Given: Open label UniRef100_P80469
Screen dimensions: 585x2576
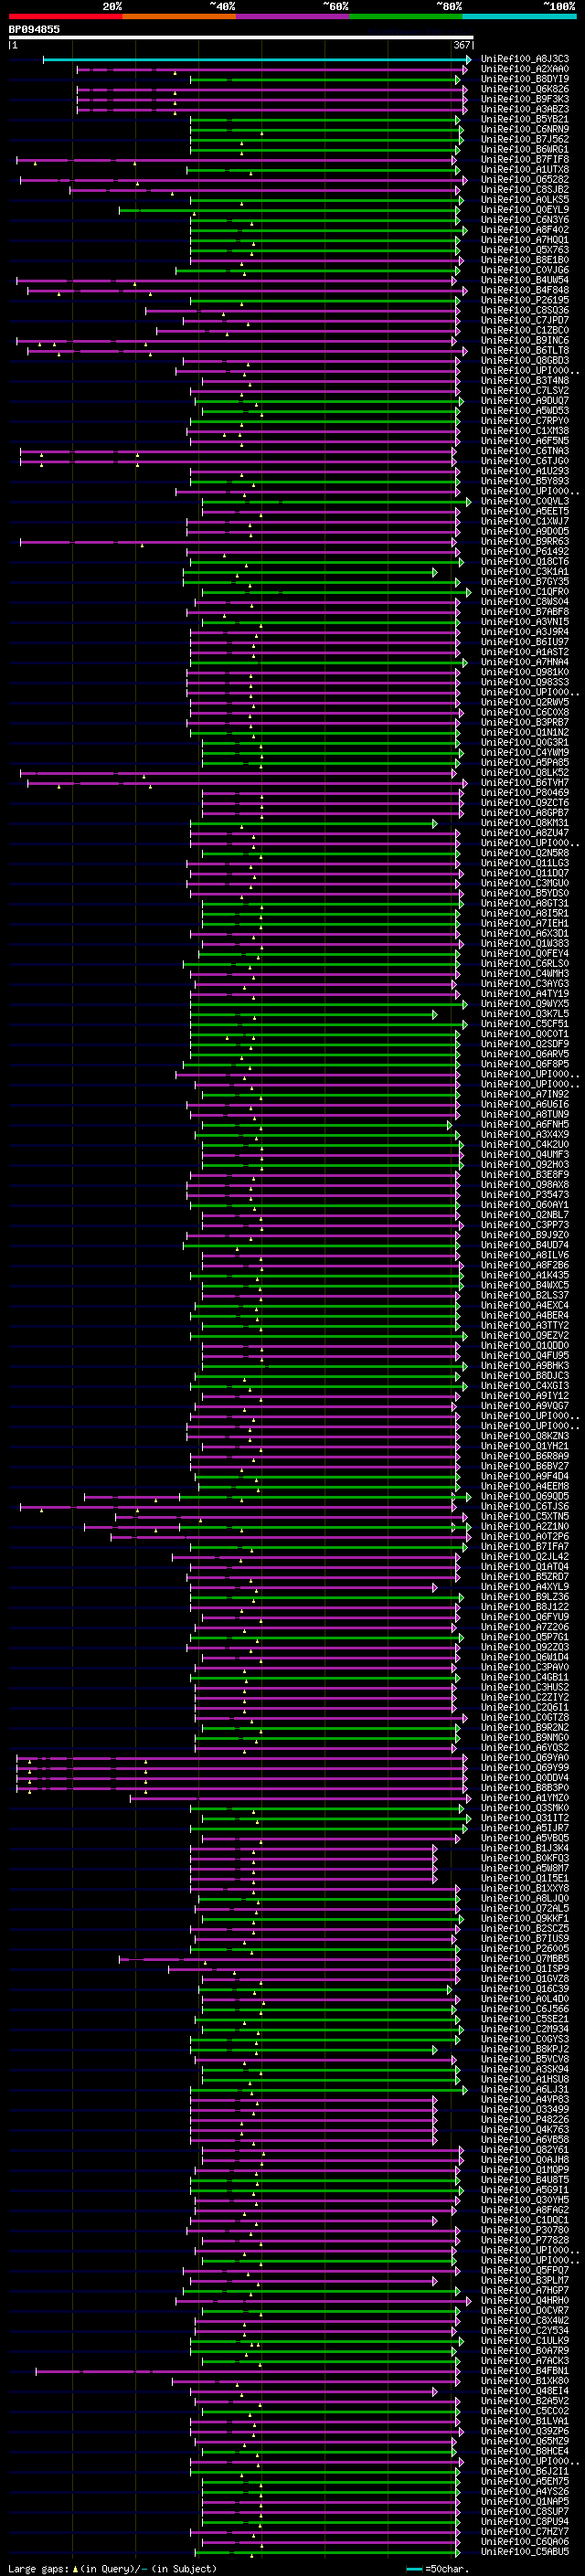Looking at the screenshot, I should 525,793.
